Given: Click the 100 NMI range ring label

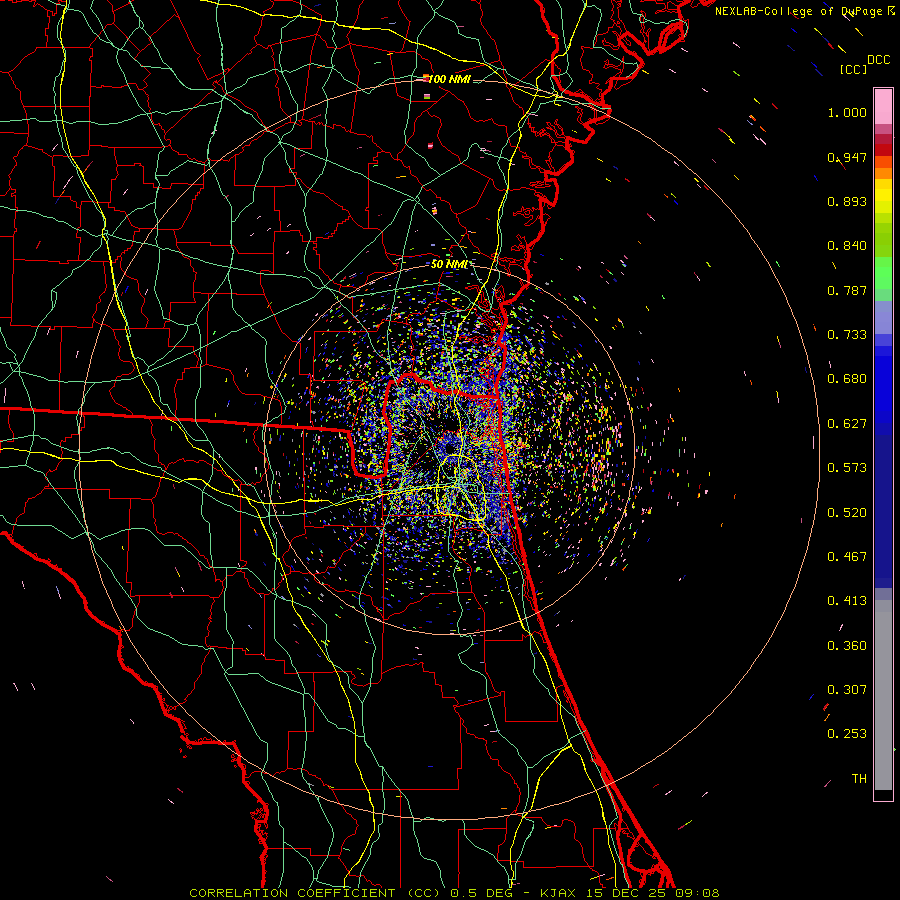Looking at the screenshot, I should tap(449, 79).
